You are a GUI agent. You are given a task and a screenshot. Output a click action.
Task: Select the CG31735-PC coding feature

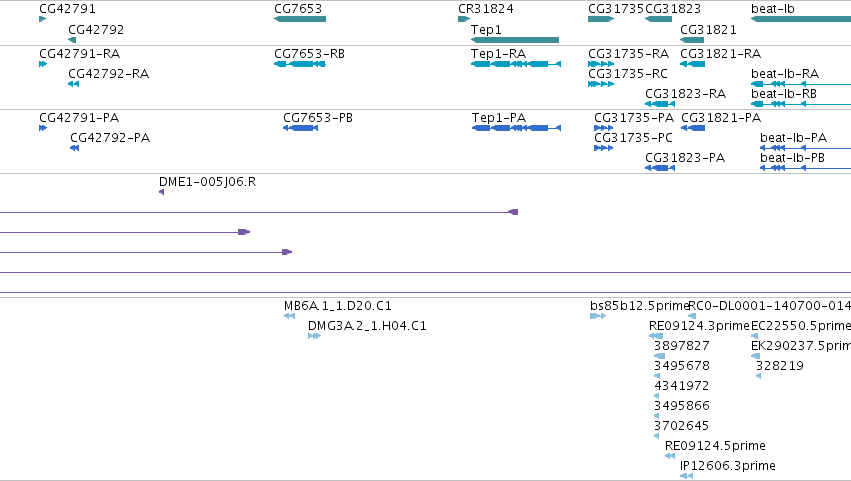pos(604,148)
